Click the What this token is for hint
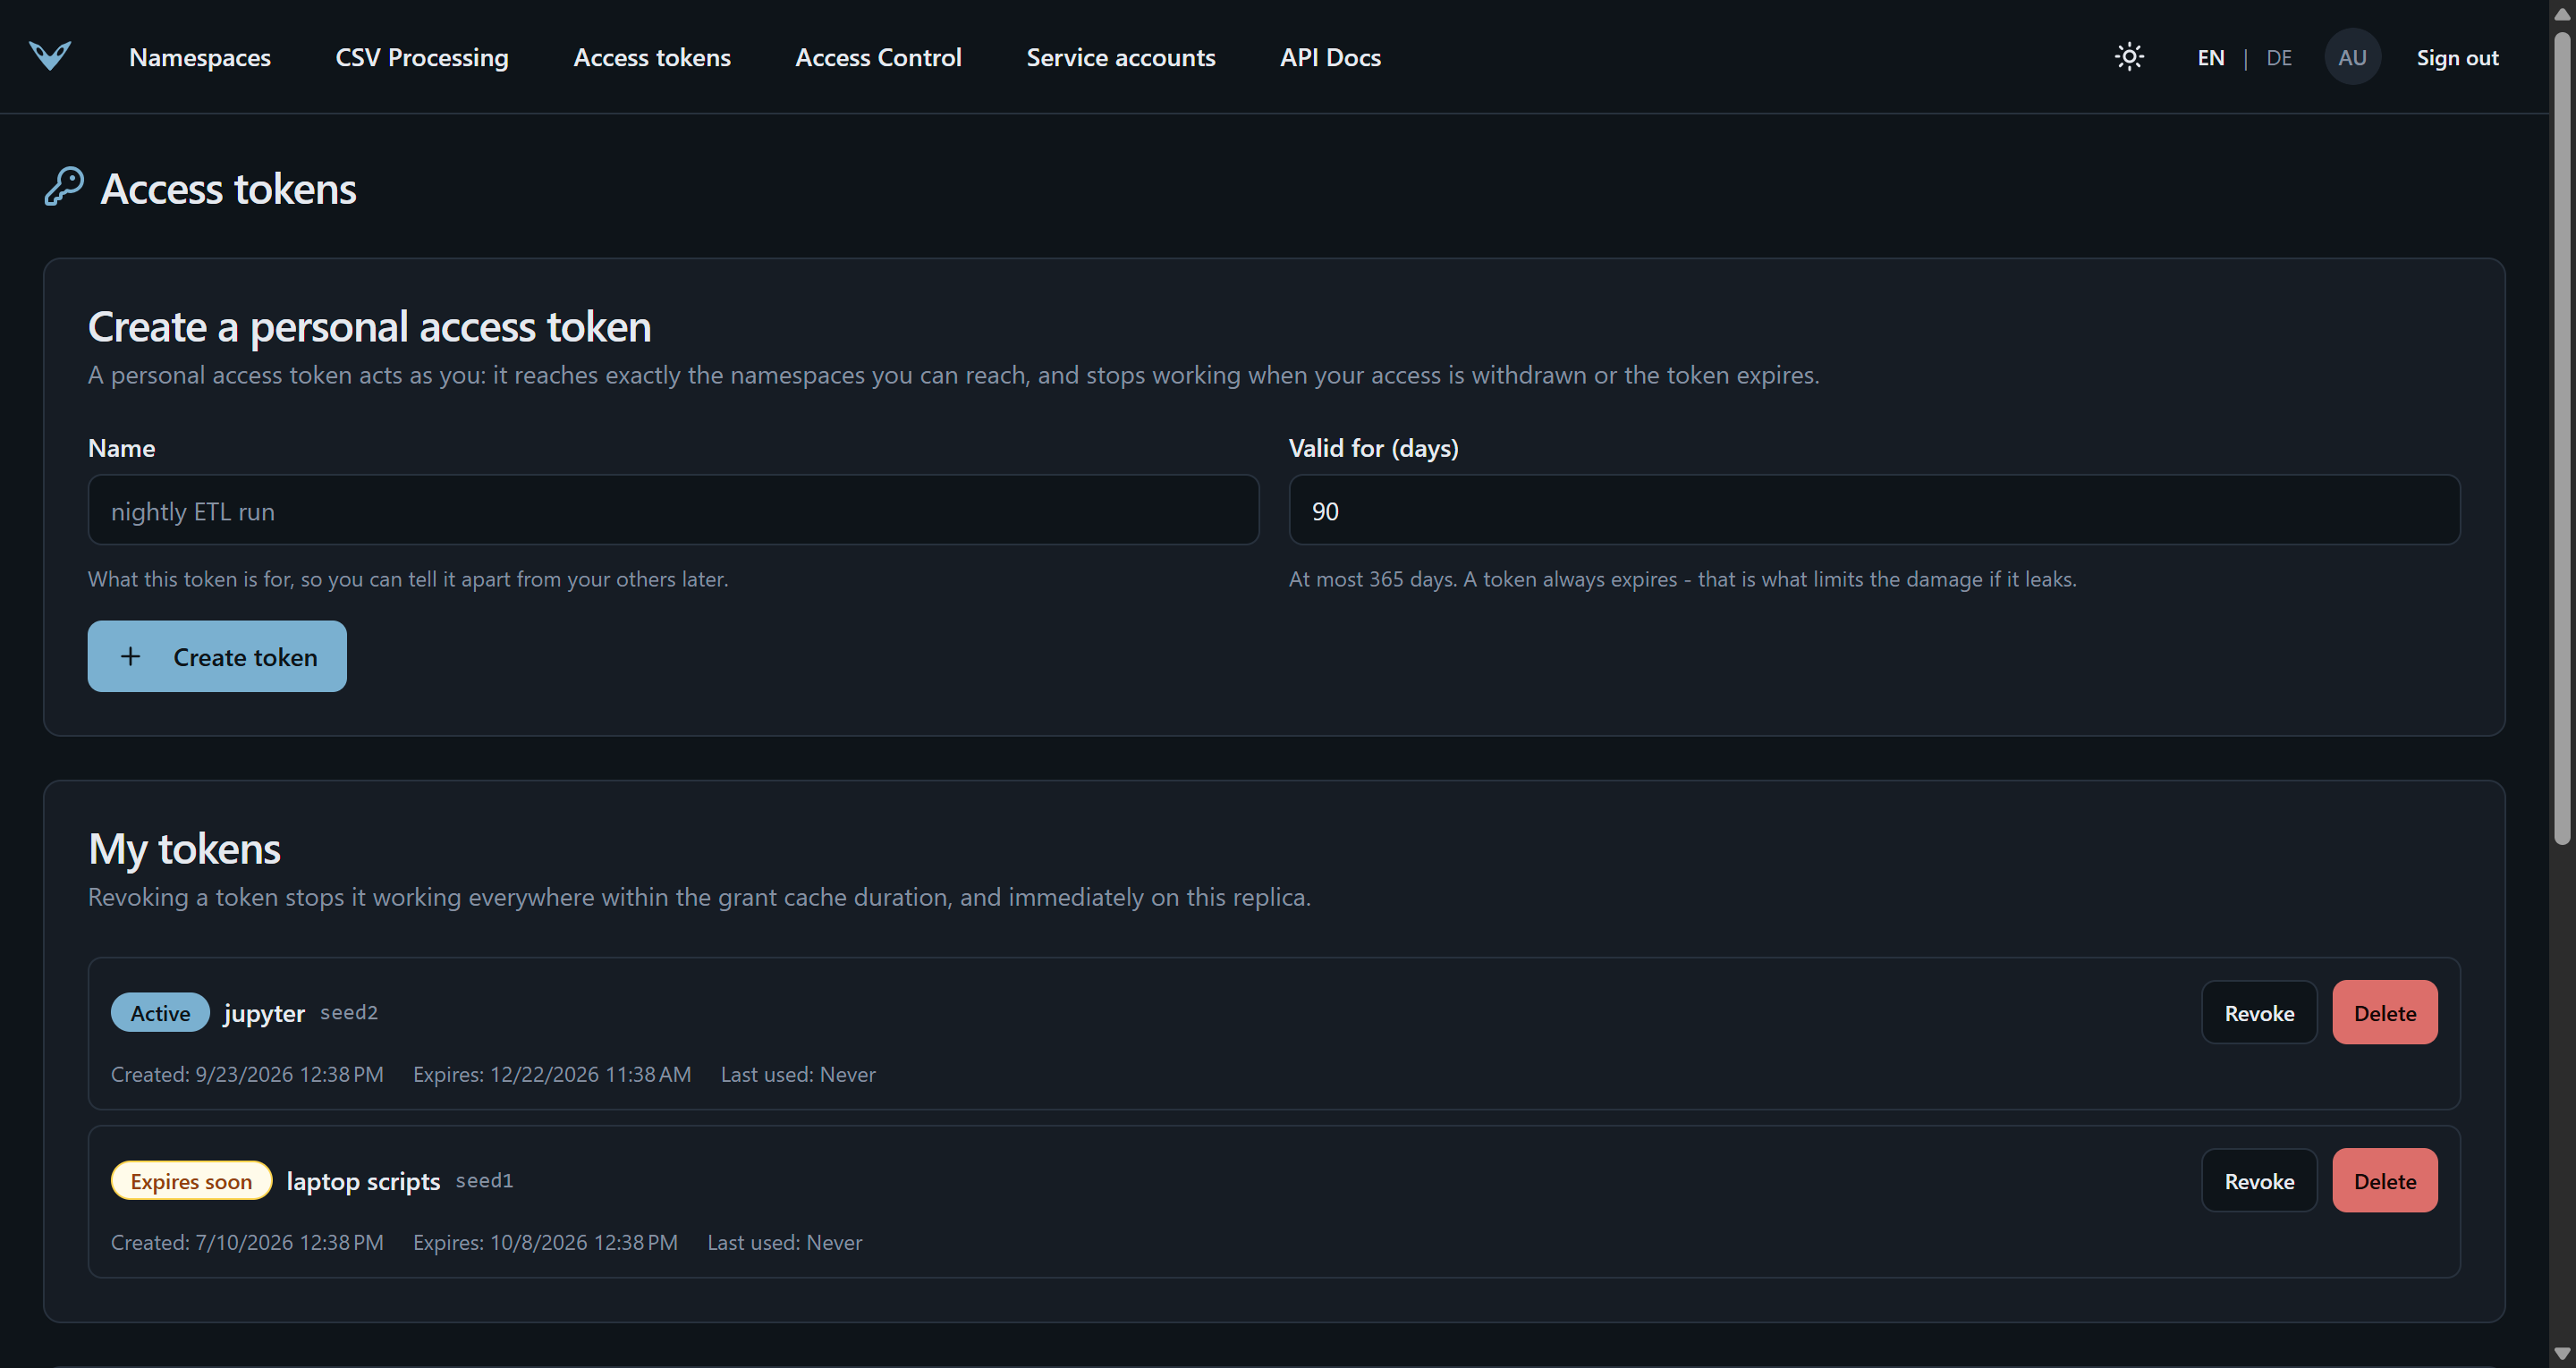Image resolution: width=2576 pixels, height=1368 pixels. pyautogui.click(x=408, y=579)
